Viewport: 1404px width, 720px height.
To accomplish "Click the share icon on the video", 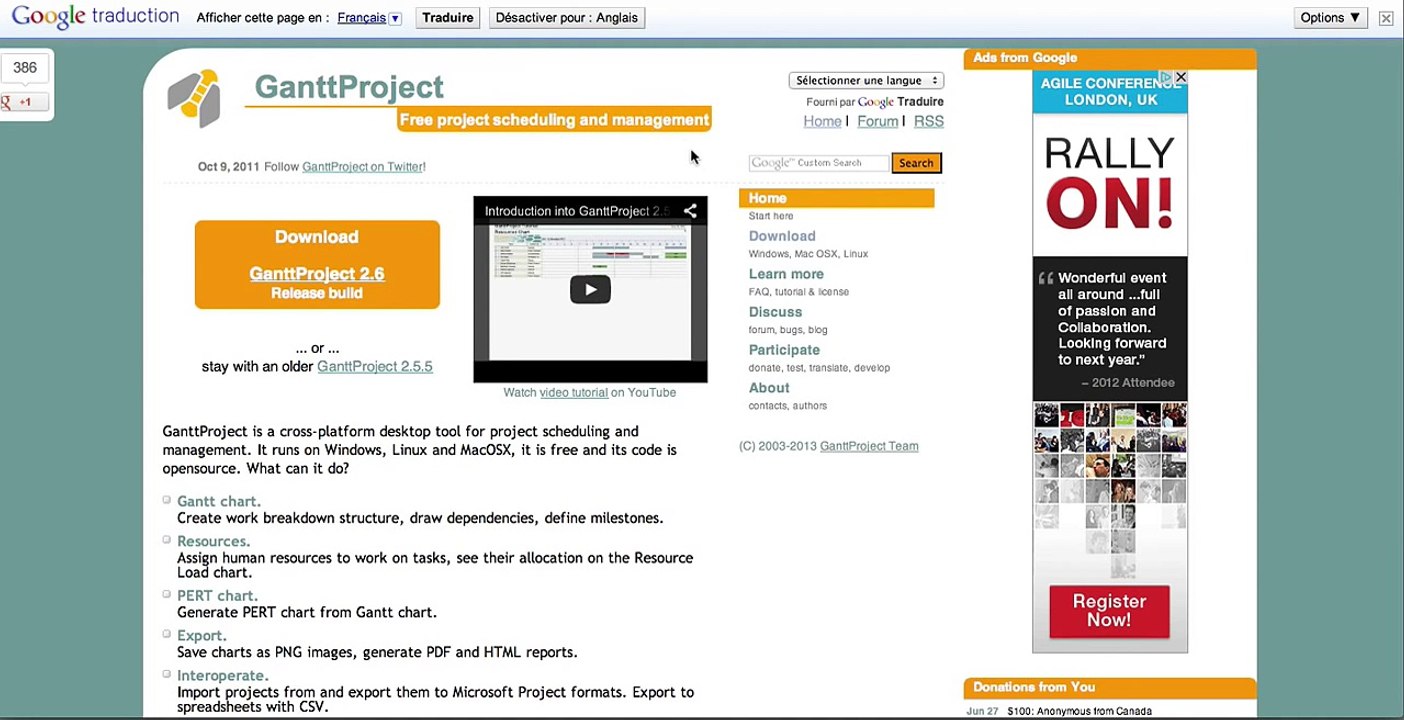I will tap(690, 211).
